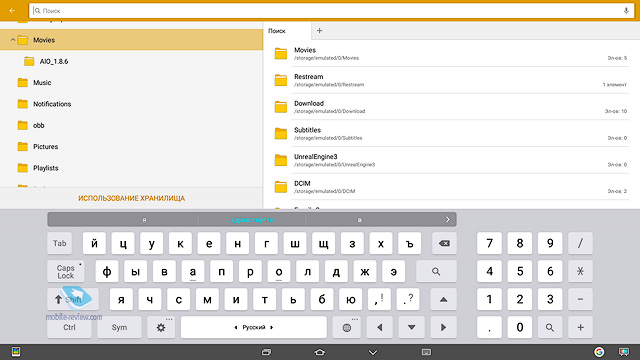Tap the period question mark key
Viewport: 640px width, 360px height.
[408, 299]
